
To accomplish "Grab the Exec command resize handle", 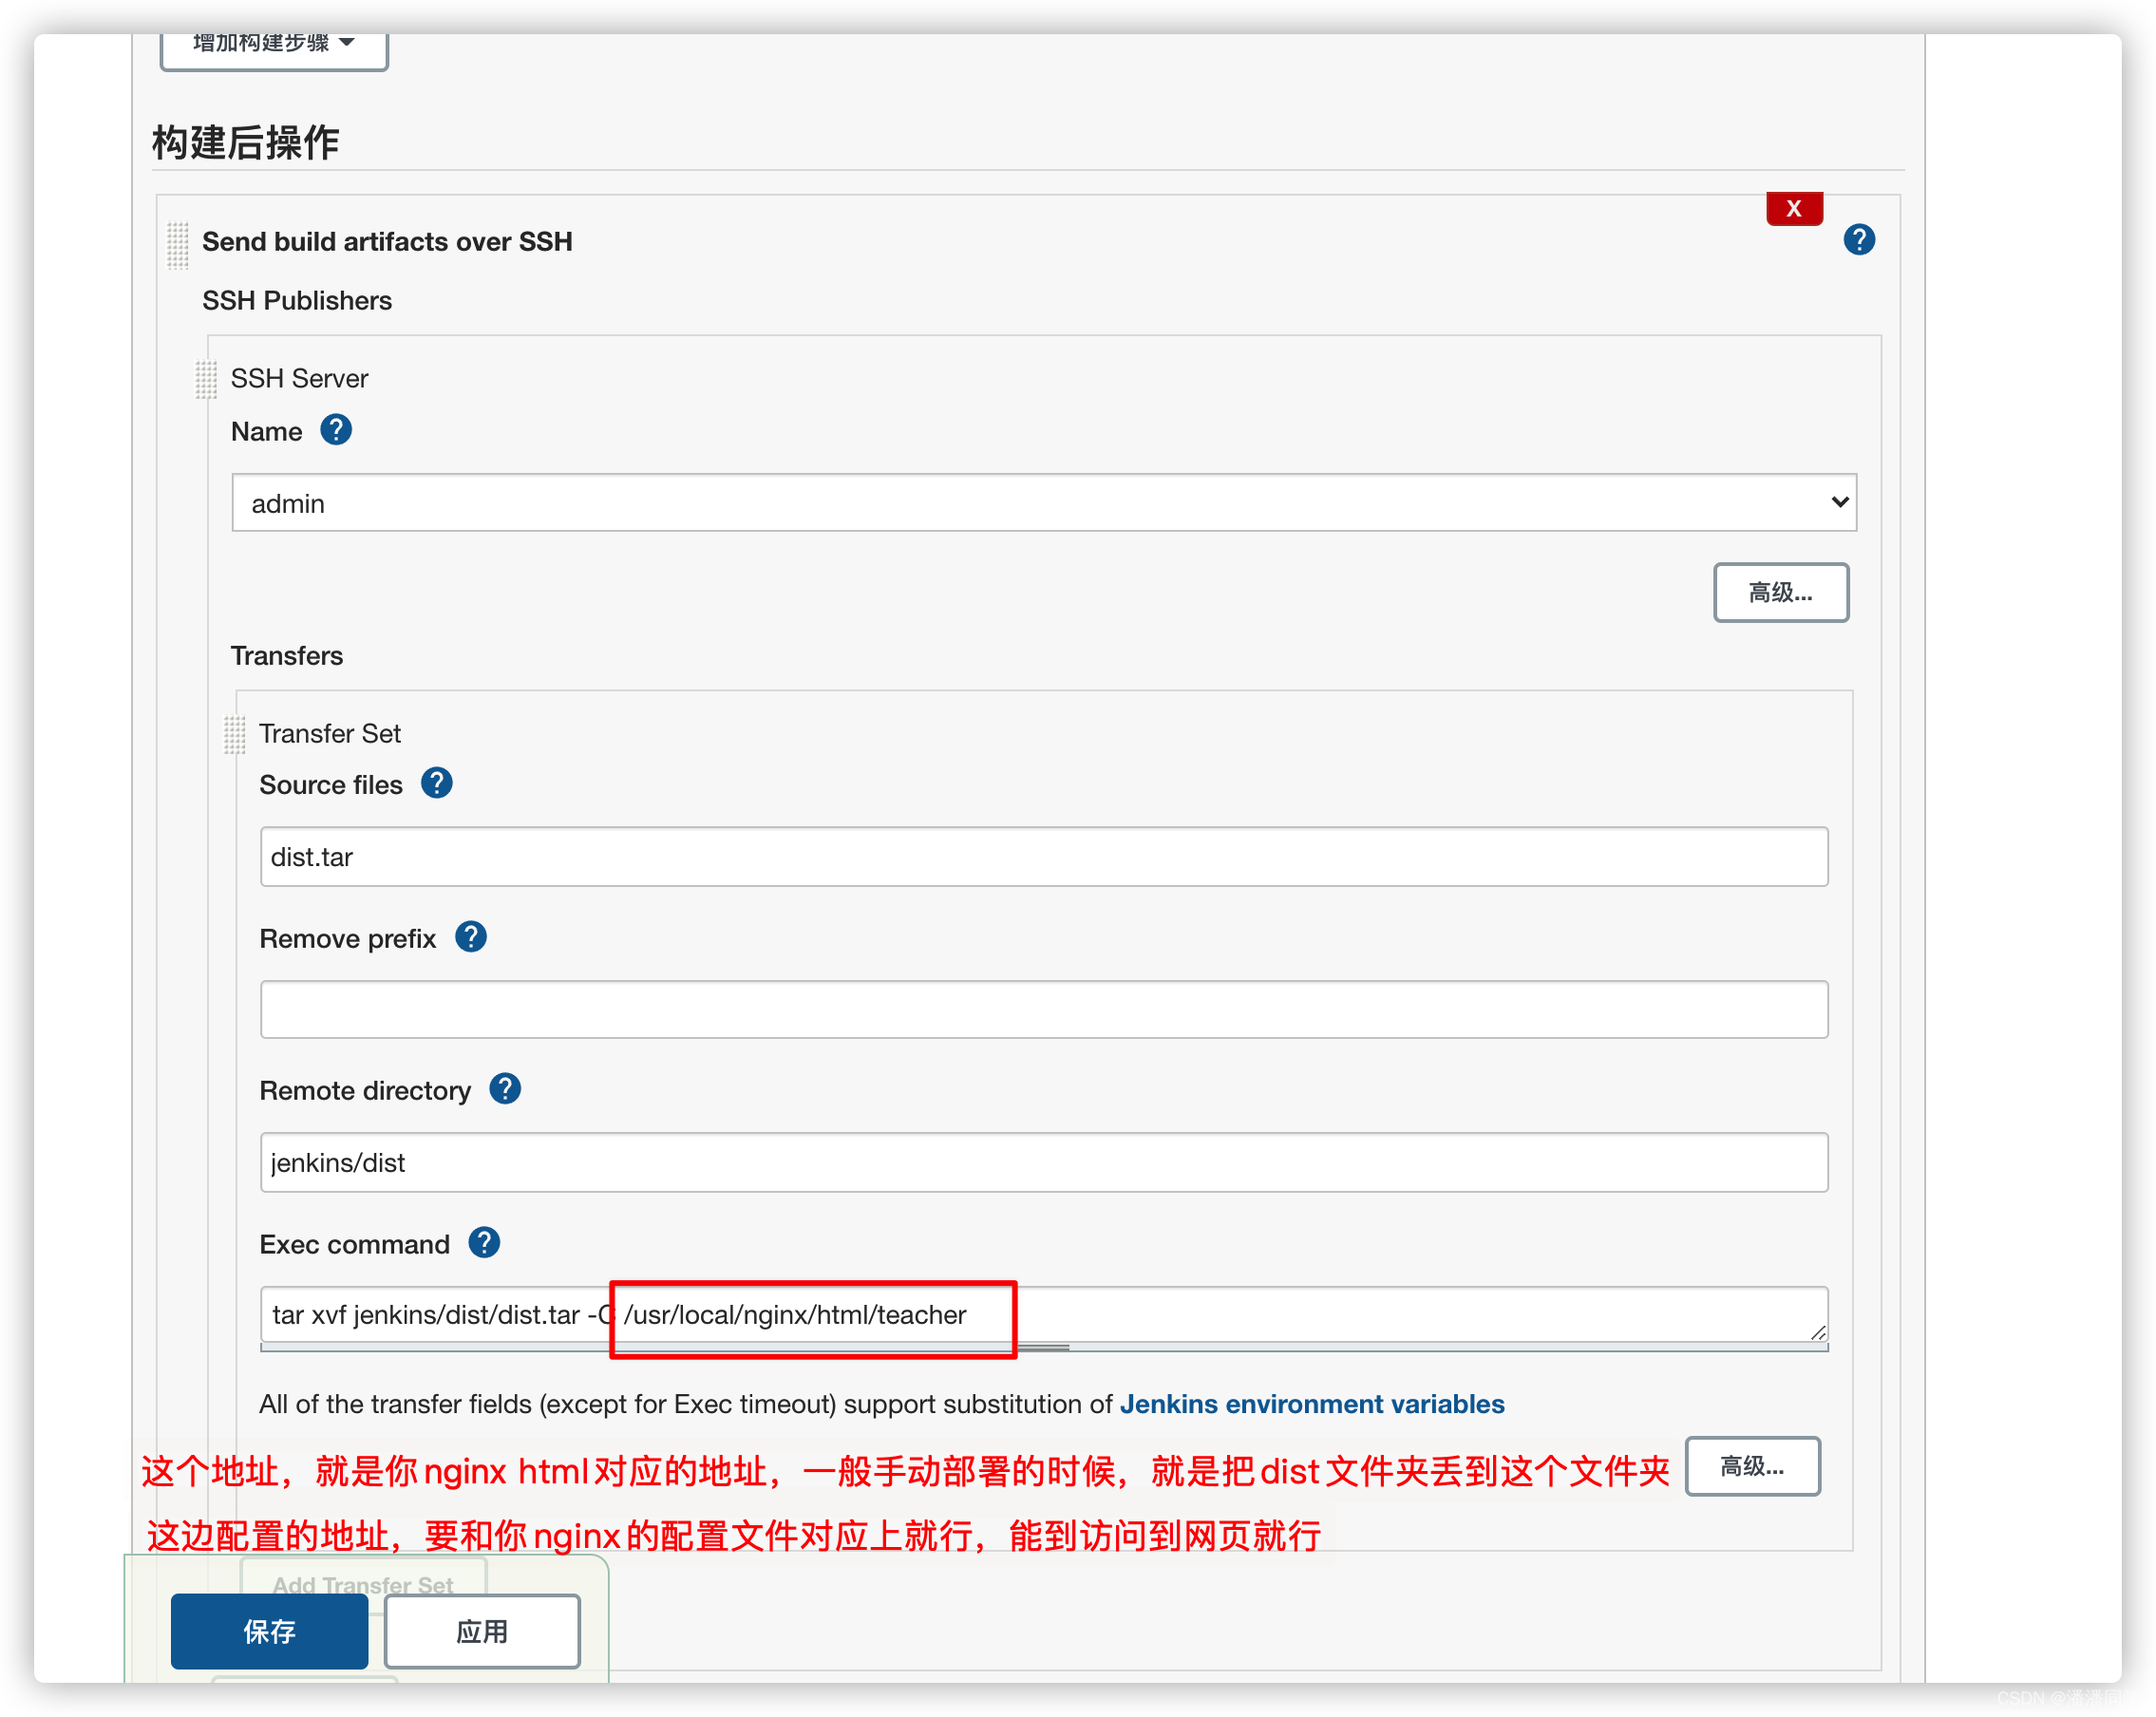I will click(x=1817, y=1332).
